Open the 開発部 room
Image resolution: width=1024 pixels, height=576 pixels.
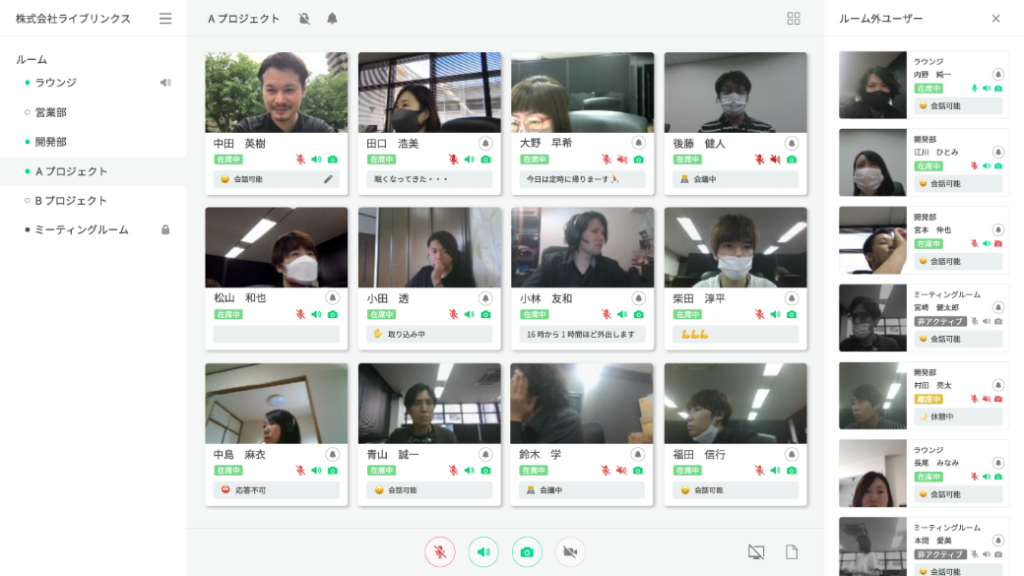click(50, 142)
